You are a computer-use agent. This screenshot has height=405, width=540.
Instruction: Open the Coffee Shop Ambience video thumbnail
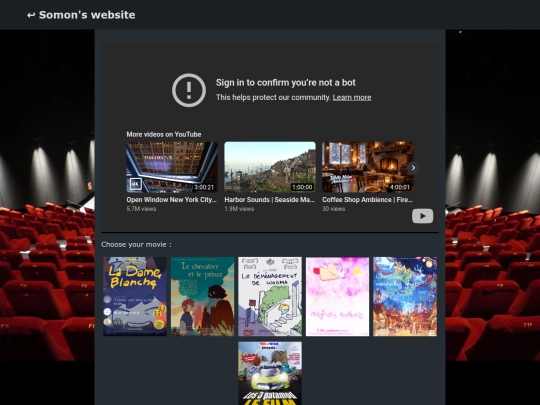367,167
